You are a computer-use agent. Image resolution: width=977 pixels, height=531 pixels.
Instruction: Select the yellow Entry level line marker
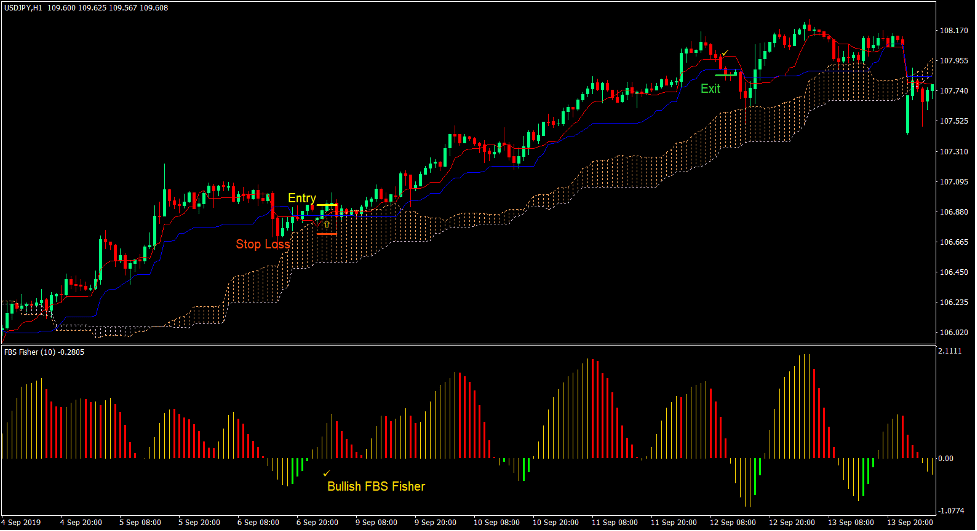tap(327, 205)
